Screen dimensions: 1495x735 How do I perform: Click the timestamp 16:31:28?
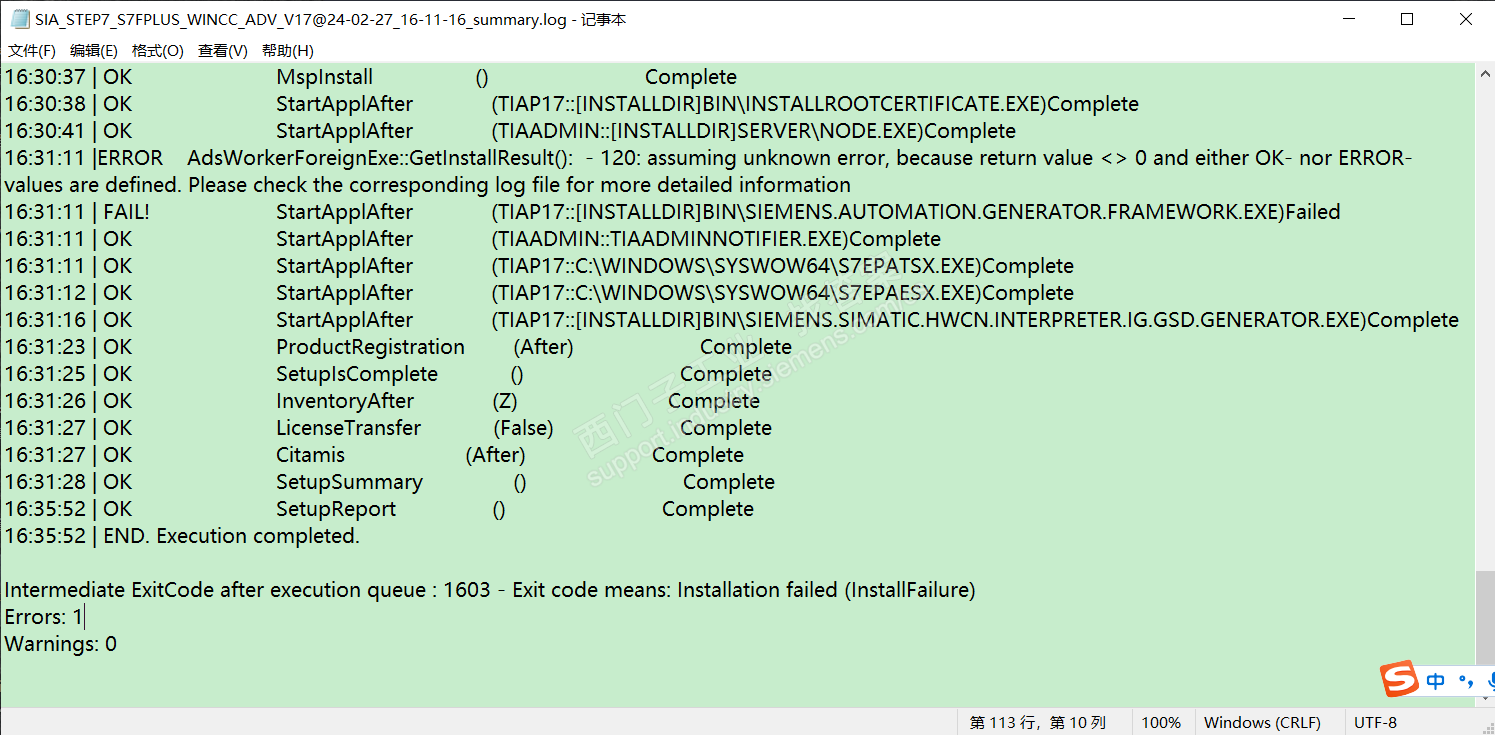pyautogui.click(x=45, y=482)
